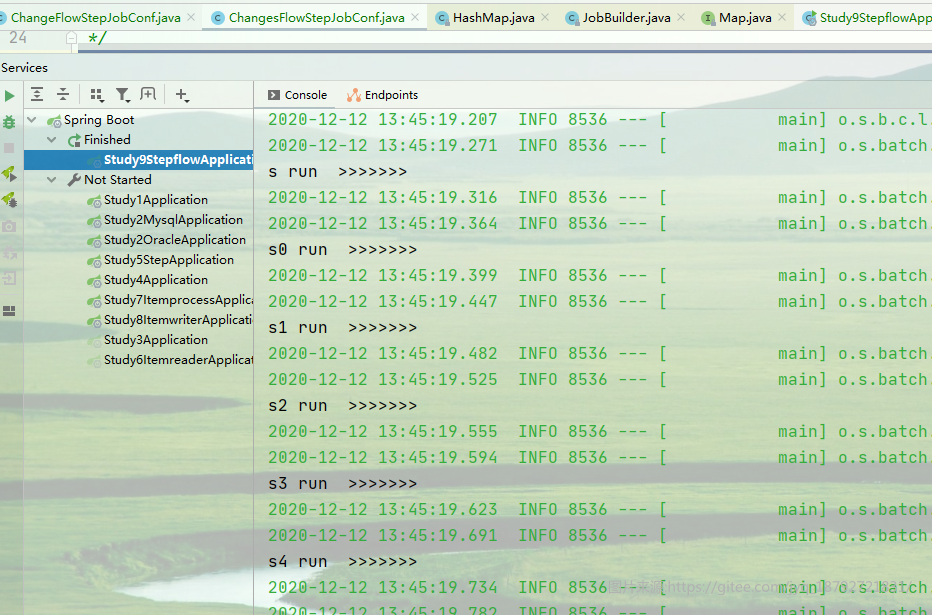Image resolution: width=932 pixels, height=615 pixels.
Task: Select the ChangesFlowStepJobConf.java editor tab
Action: click(316, 18)
